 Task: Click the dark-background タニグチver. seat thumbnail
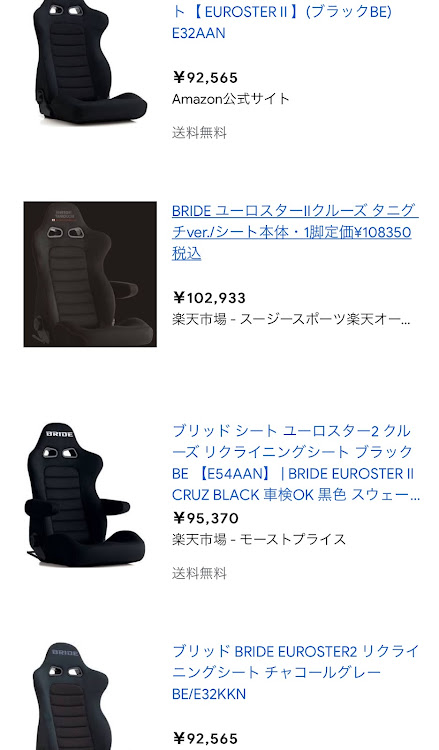(x=90, y=274)
